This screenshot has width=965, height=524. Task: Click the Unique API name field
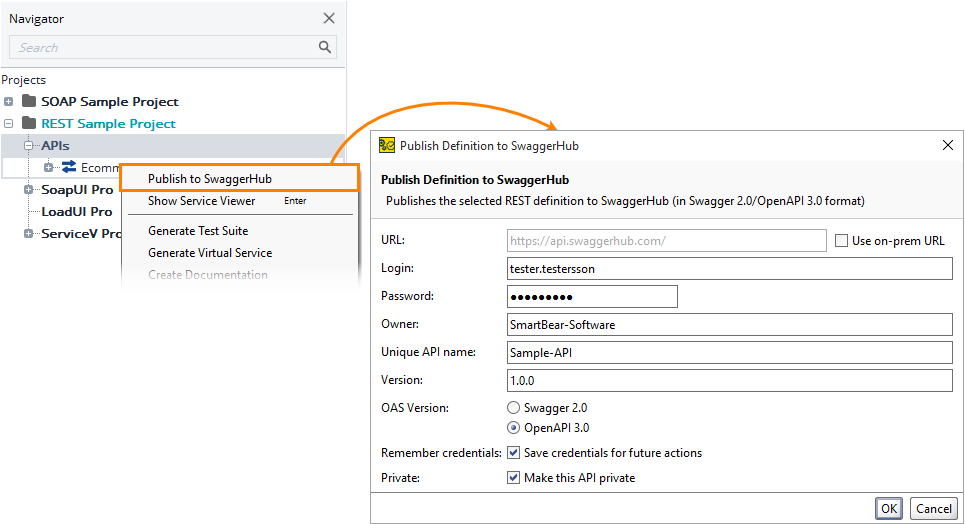click(x=730, y=352)
